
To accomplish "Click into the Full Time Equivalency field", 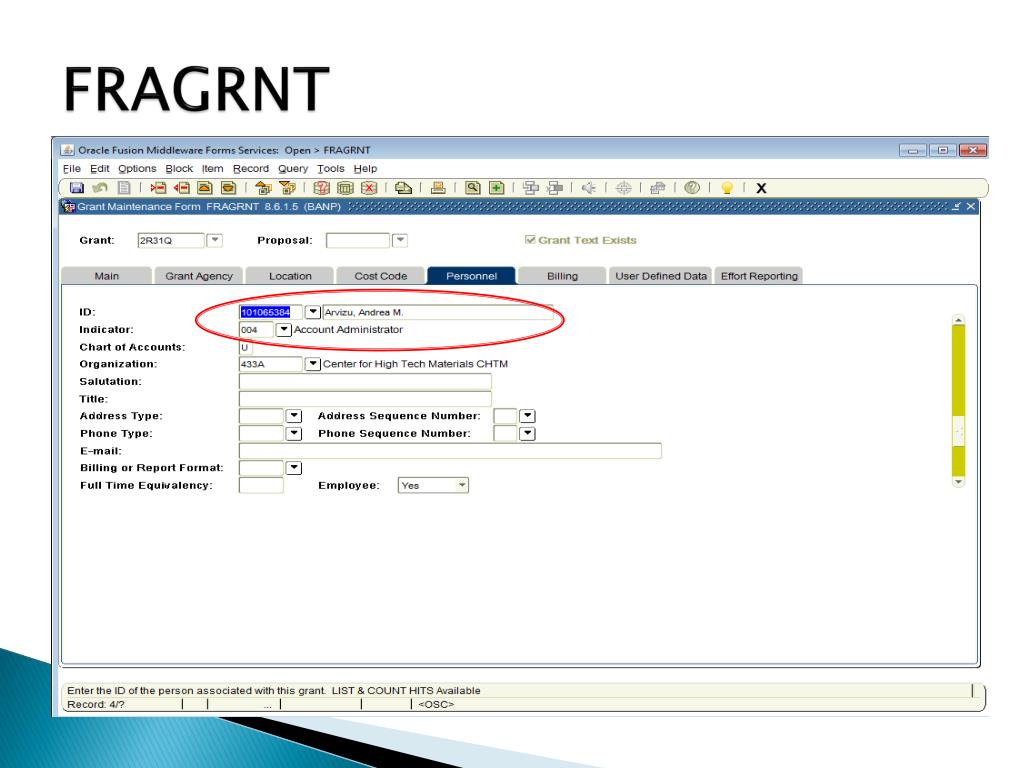I will [x=261, y=485].
